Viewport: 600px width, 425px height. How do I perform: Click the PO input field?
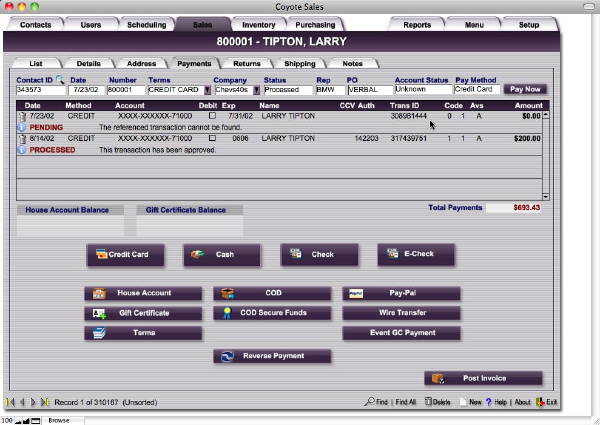pos(362,90)
